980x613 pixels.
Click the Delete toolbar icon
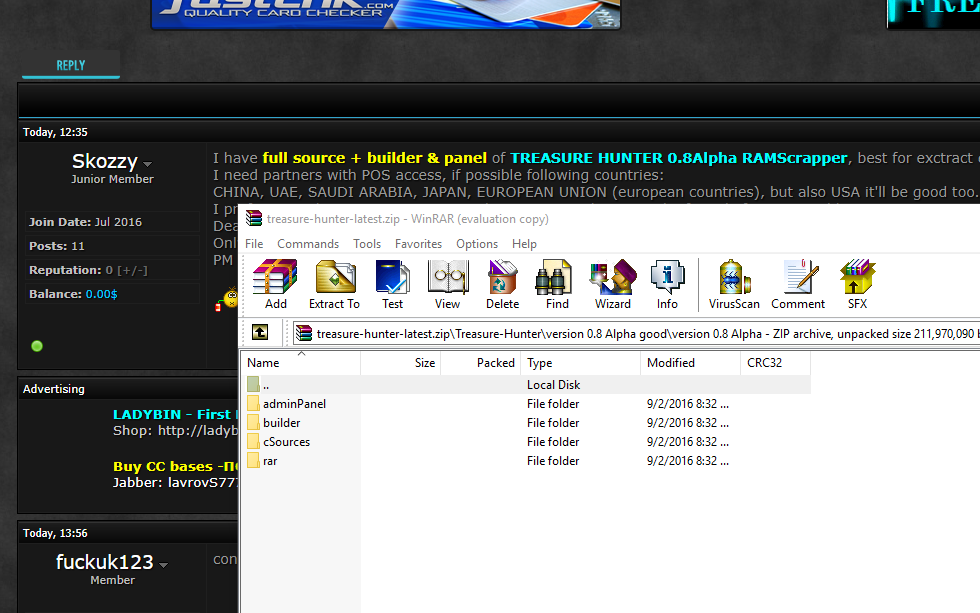tap(502, 284)
